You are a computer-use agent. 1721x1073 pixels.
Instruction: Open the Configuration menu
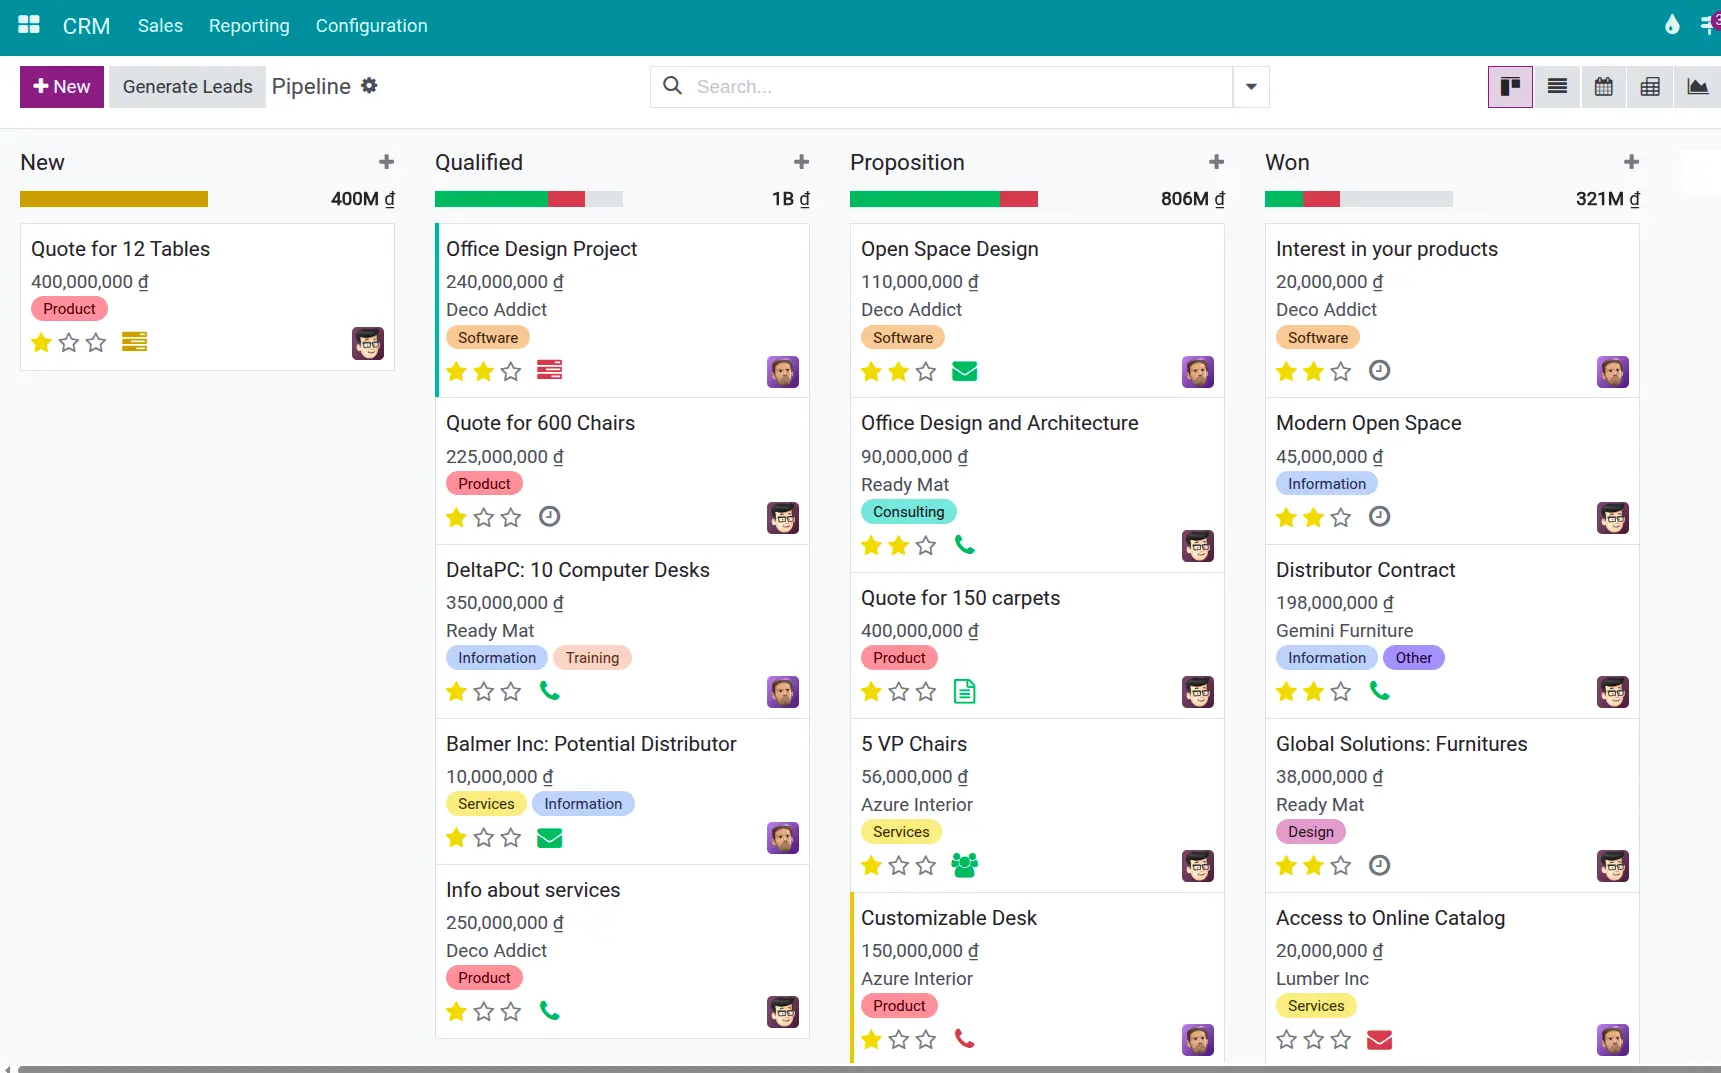371,26
